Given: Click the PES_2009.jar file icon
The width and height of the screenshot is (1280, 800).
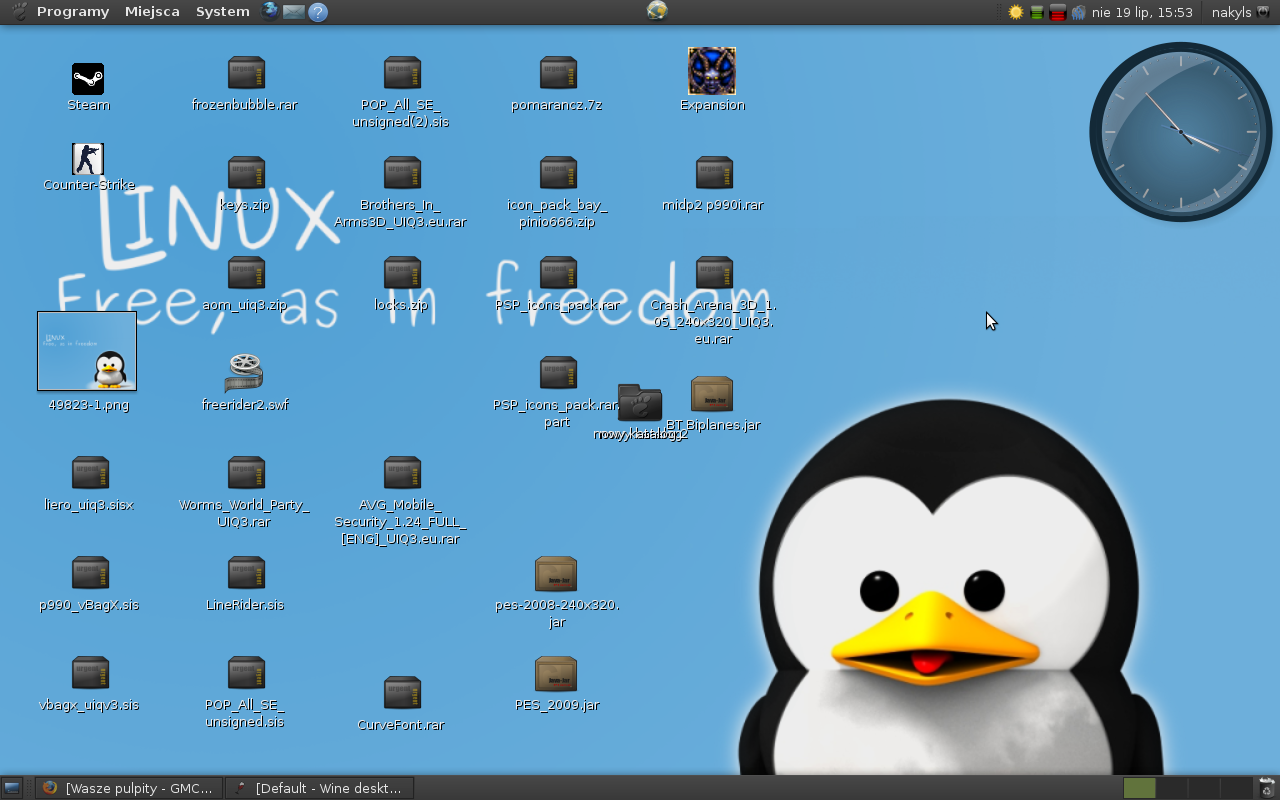Looking at the screenshot, I should [556, 675].
